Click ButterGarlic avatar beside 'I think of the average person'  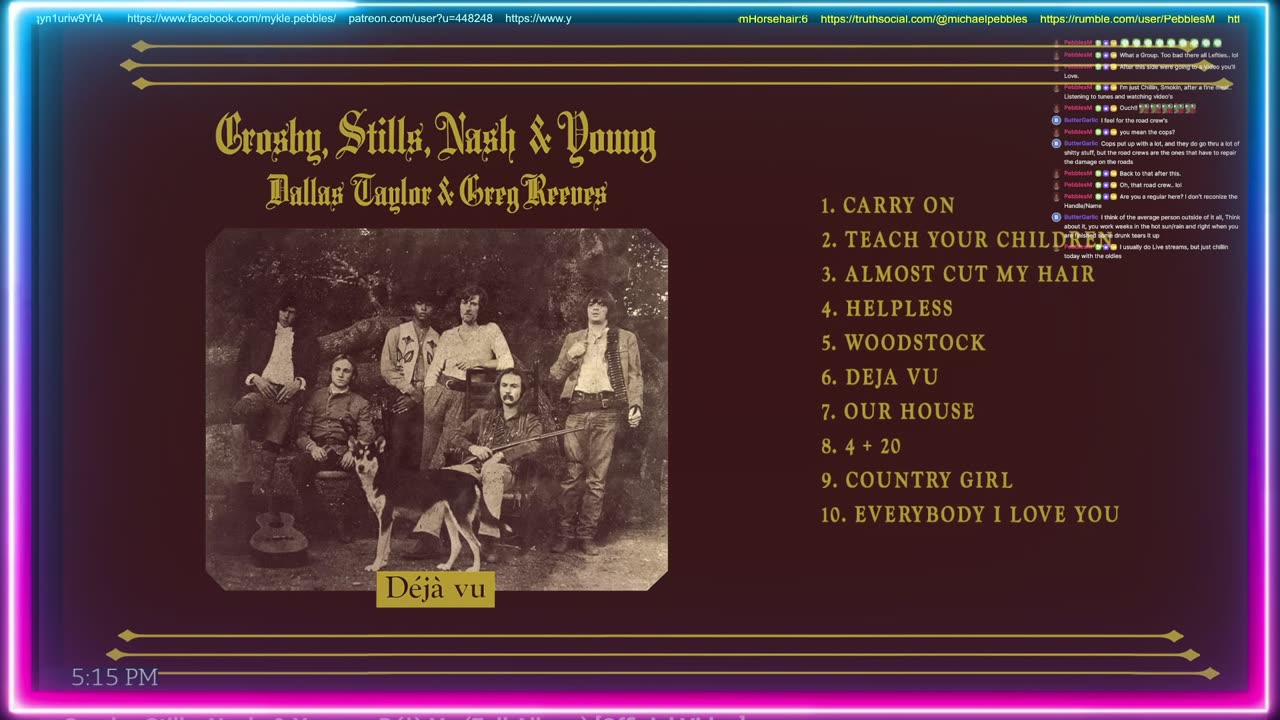[1056, 217]
